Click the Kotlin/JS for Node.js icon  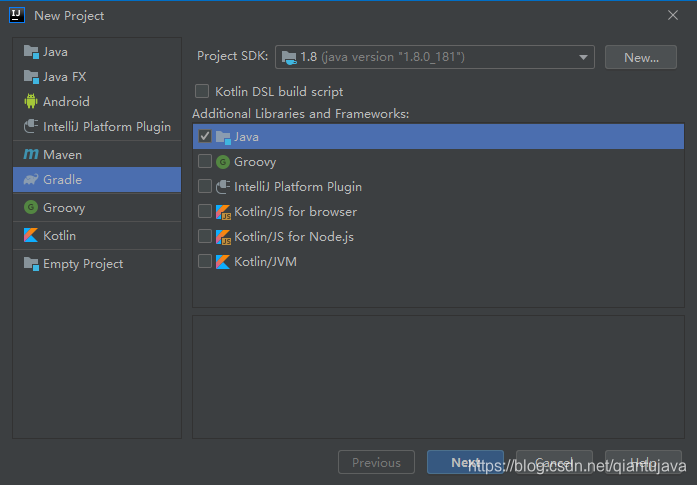click(x=223, y=237)
